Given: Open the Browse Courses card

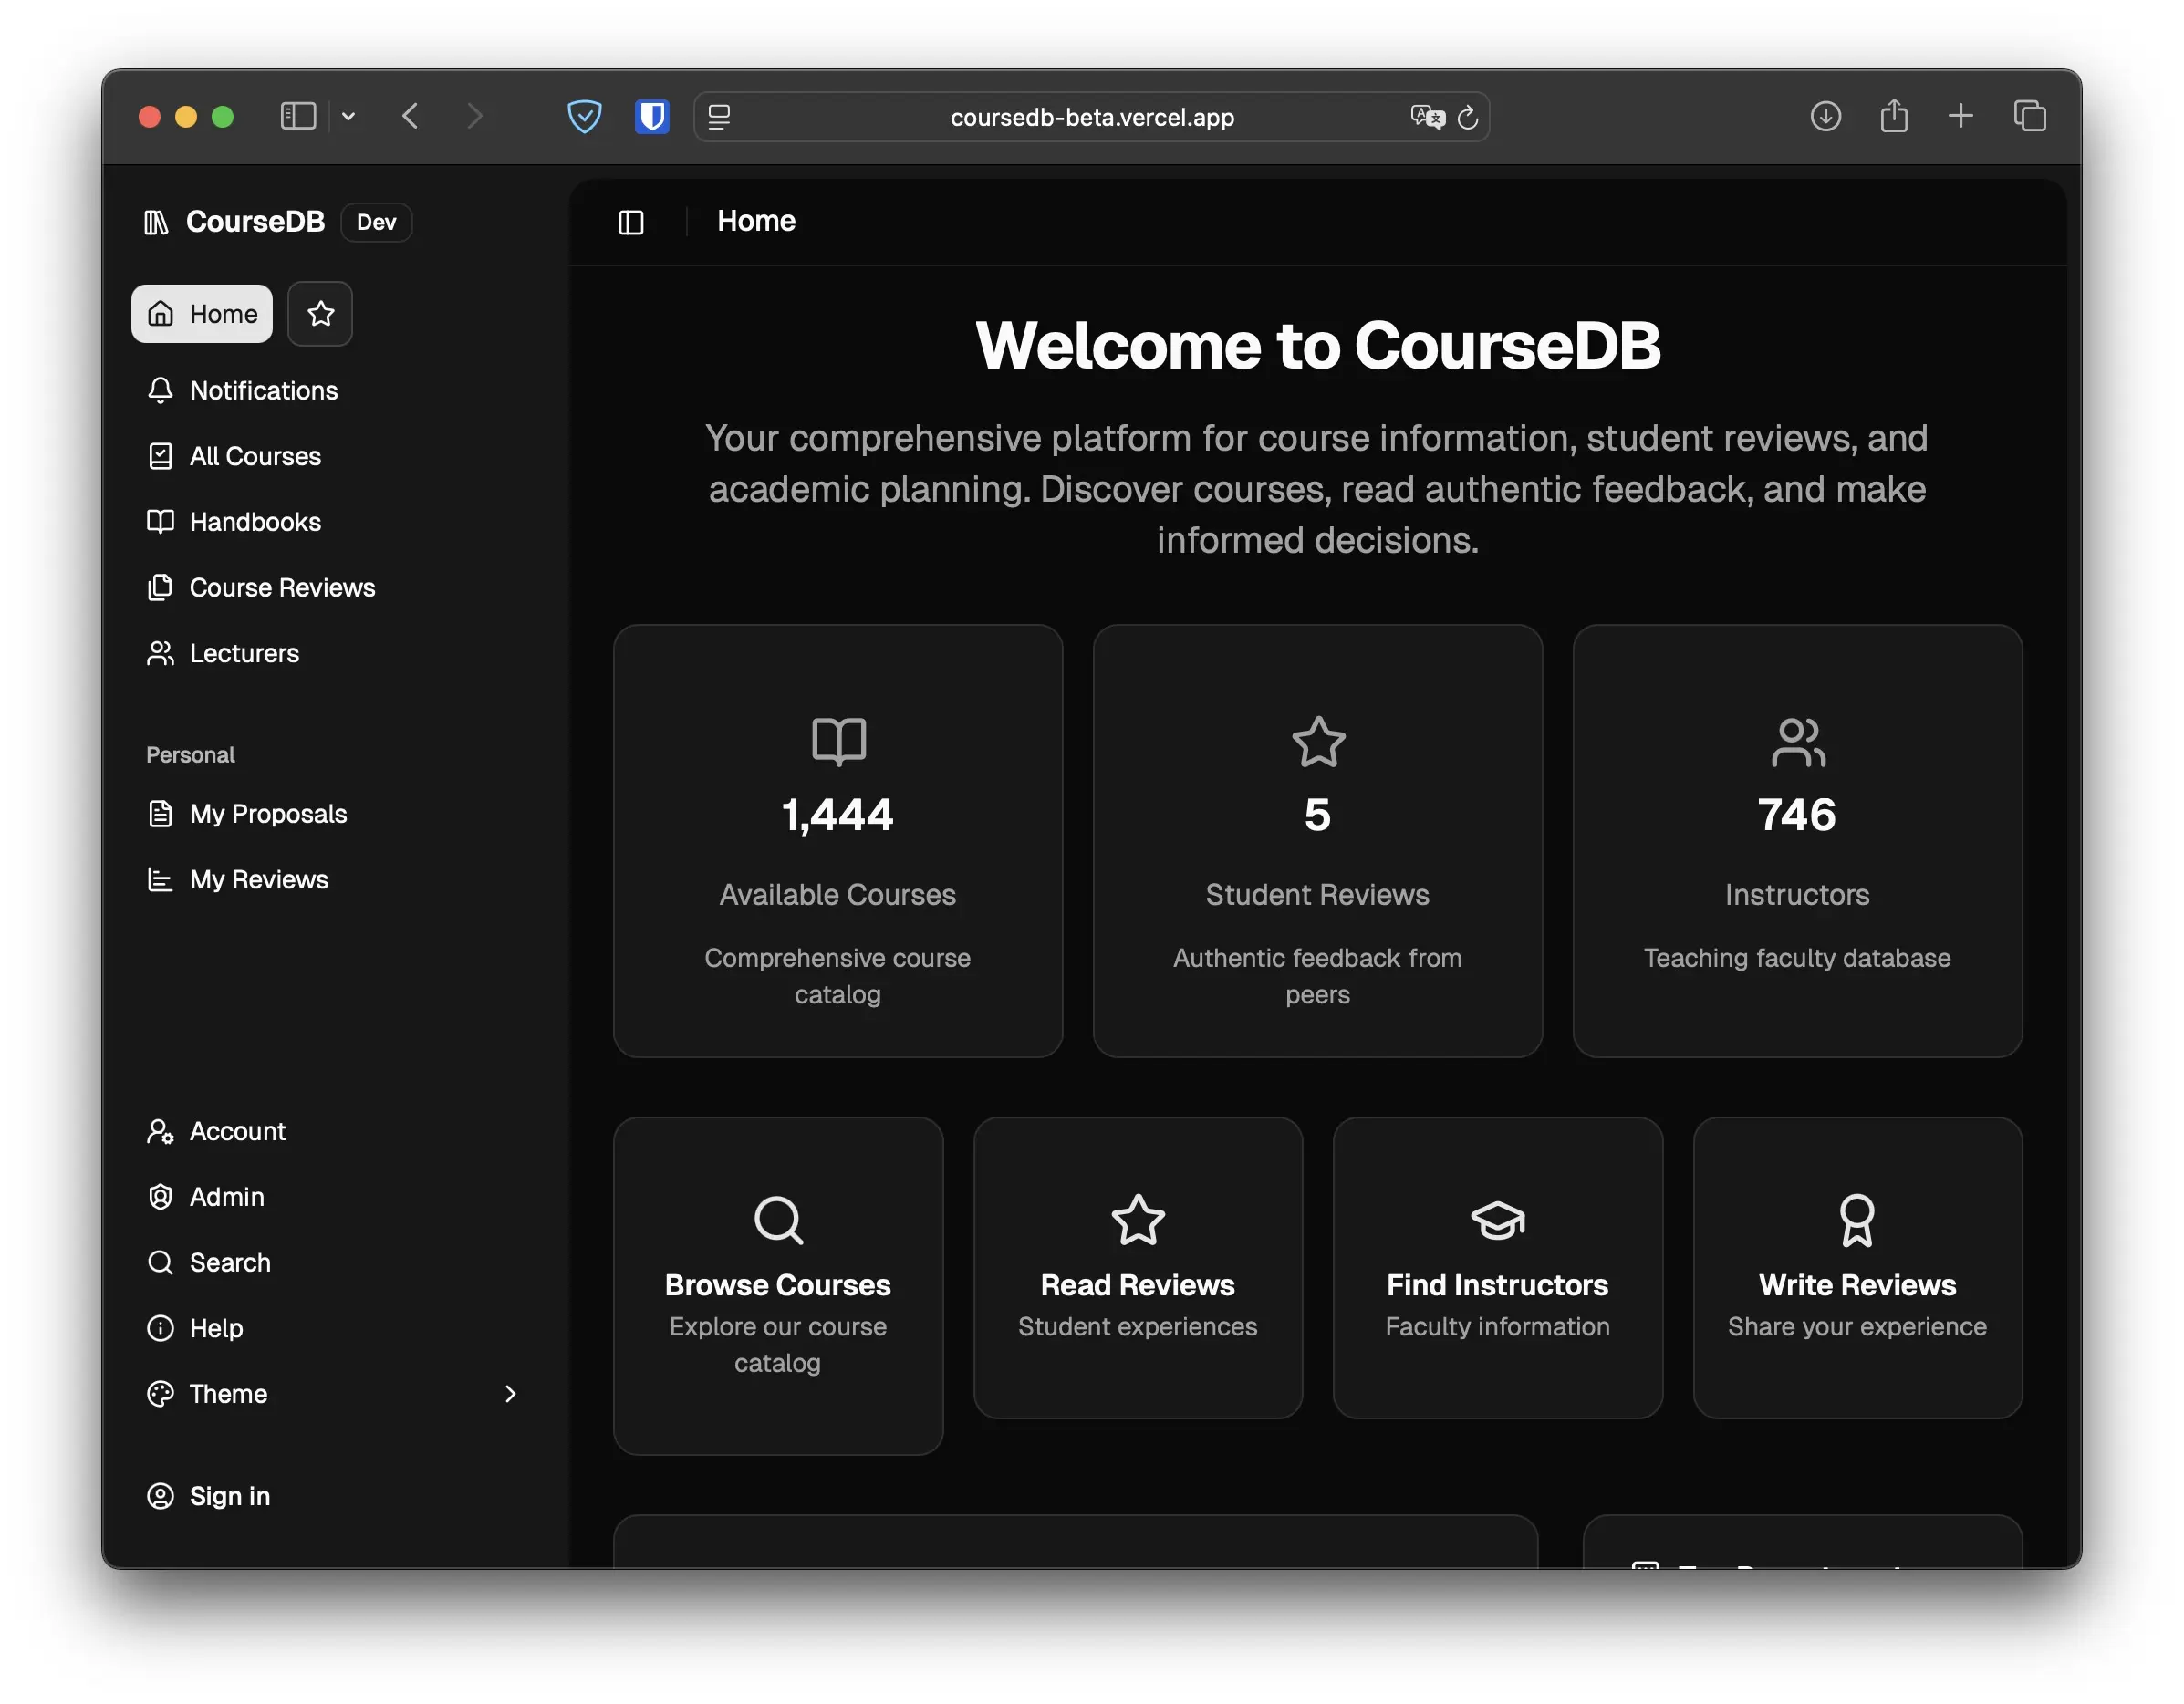Looking at the screenshot, I should coord(778,1286).
